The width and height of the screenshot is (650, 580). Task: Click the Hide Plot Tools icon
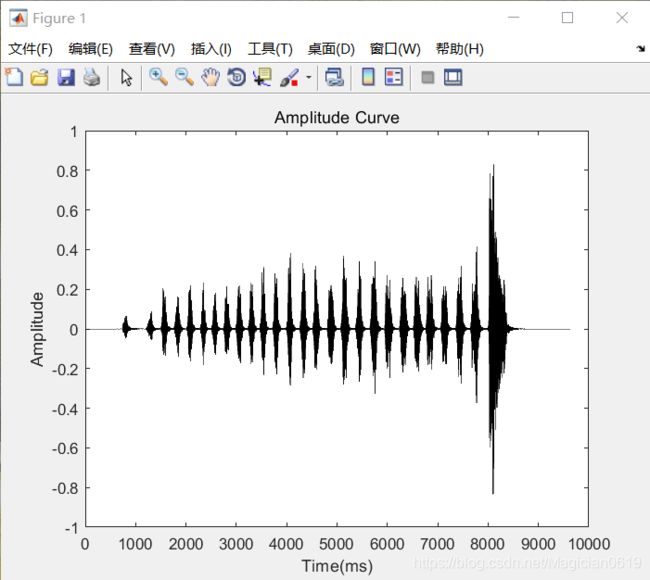click(428, 78)
